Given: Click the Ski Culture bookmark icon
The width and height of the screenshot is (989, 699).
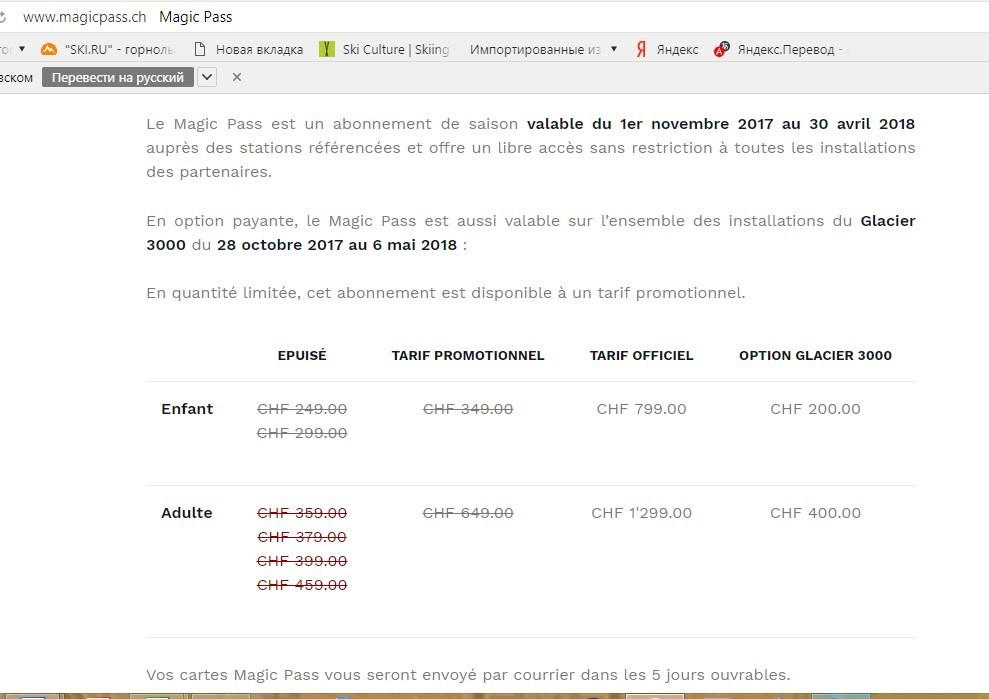Looking at the screenshot, I should [x=327, y=49].
